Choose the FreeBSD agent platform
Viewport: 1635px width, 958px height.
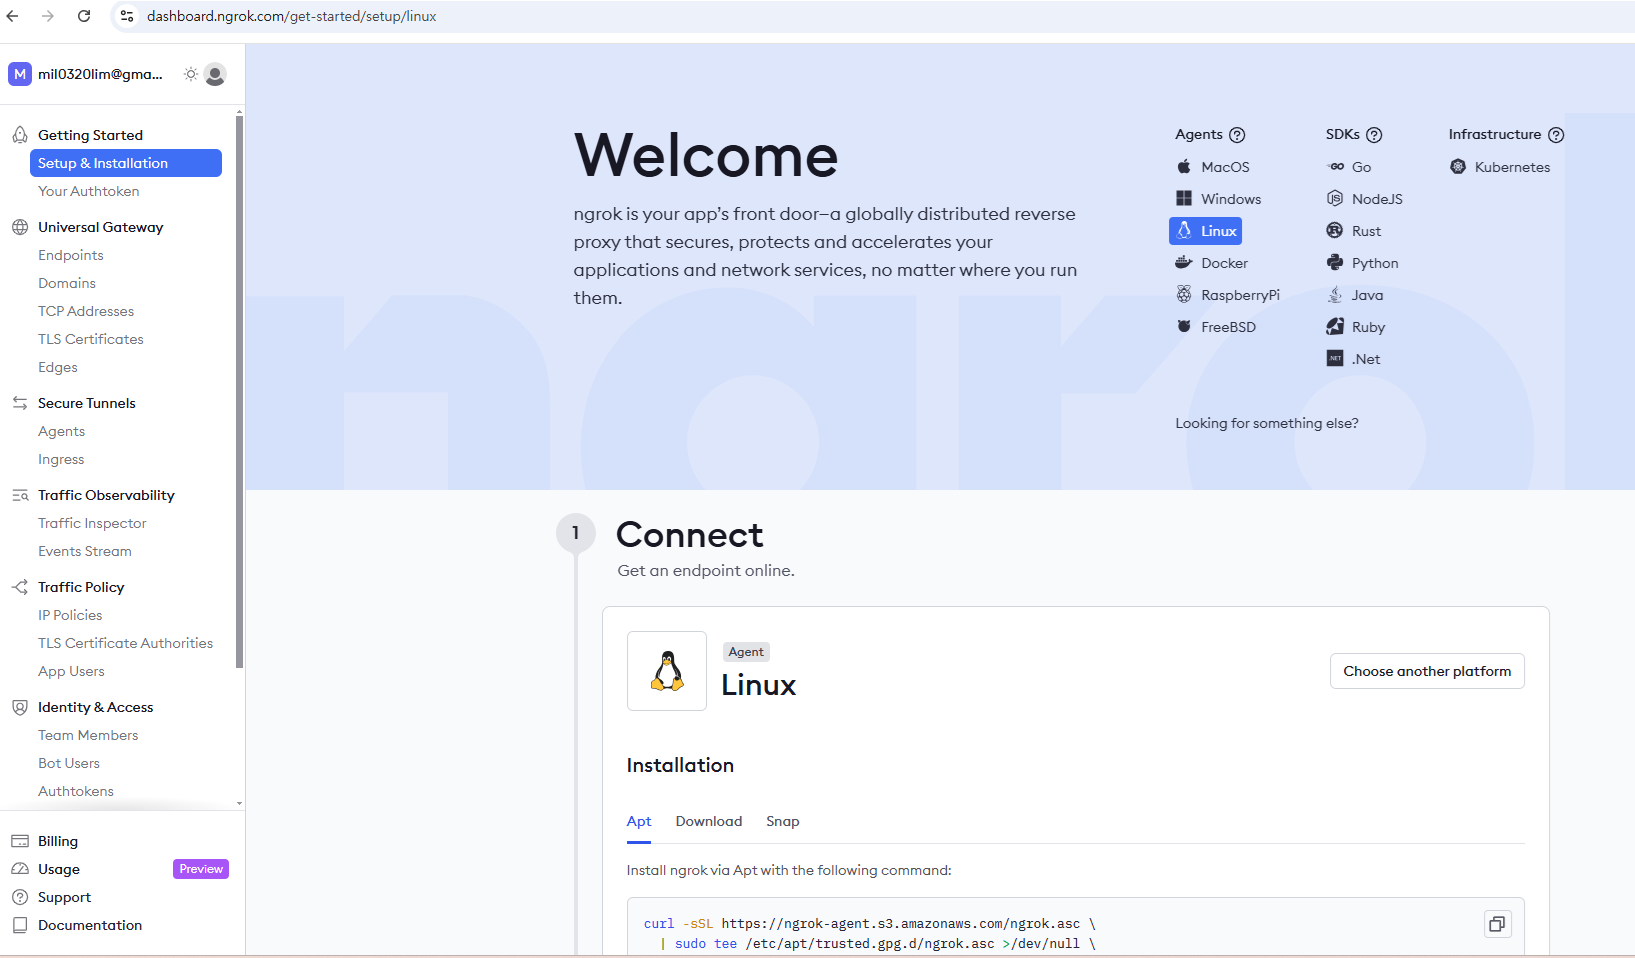1216,327
